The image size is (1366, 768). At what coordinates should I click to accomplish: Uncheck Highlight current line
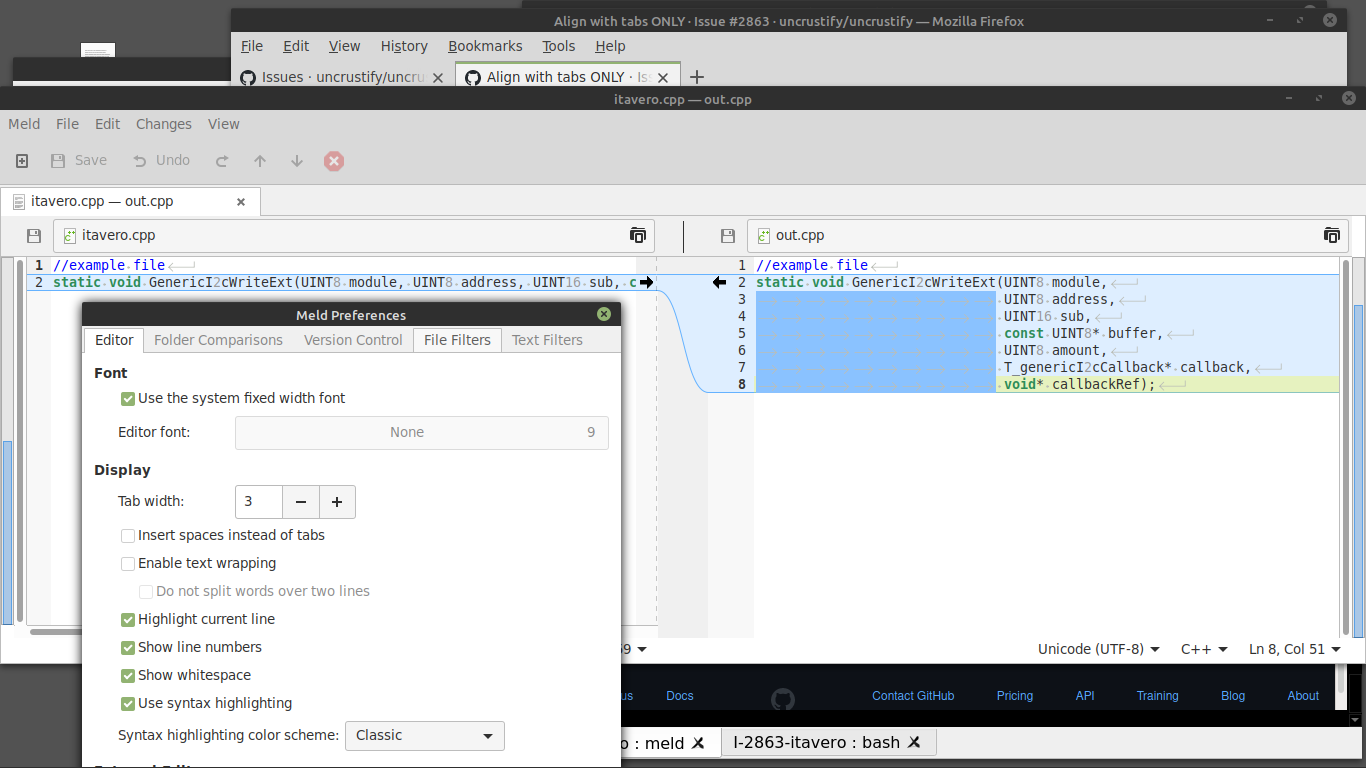(x=128, y=619)
